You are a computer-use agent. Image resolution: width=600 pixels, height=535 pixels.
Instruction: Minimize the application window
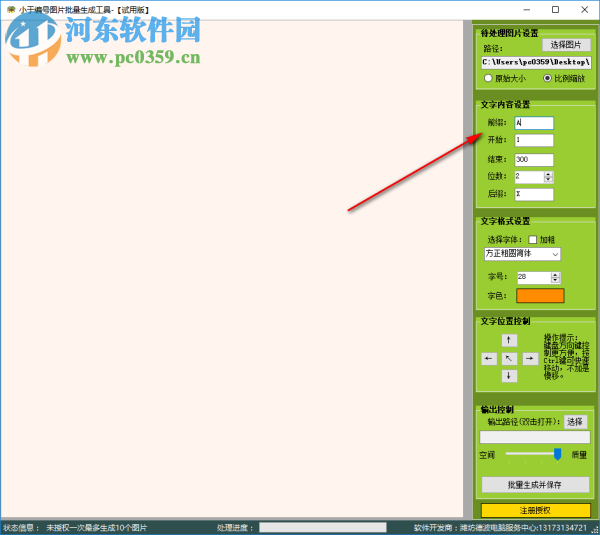coord(527,10)
